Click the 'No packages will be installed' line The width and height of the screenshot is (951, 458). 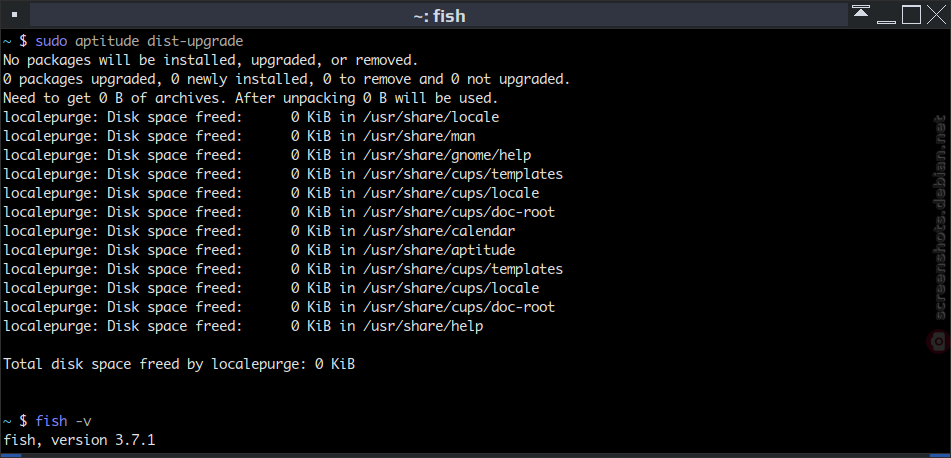click(211, 60)
